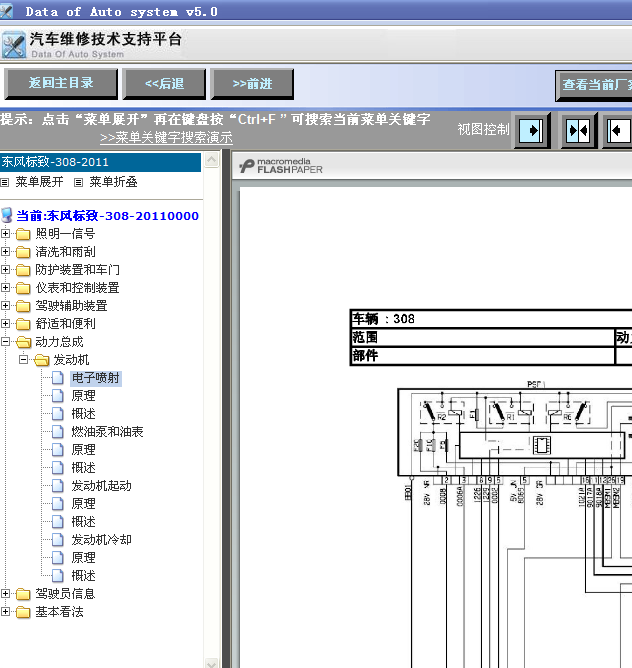Image resolution: width=632 pixels, height=668 pixels.
Task: Select 当前:东风标致-308-20110000 root node
Action: (x=107, y=216)
